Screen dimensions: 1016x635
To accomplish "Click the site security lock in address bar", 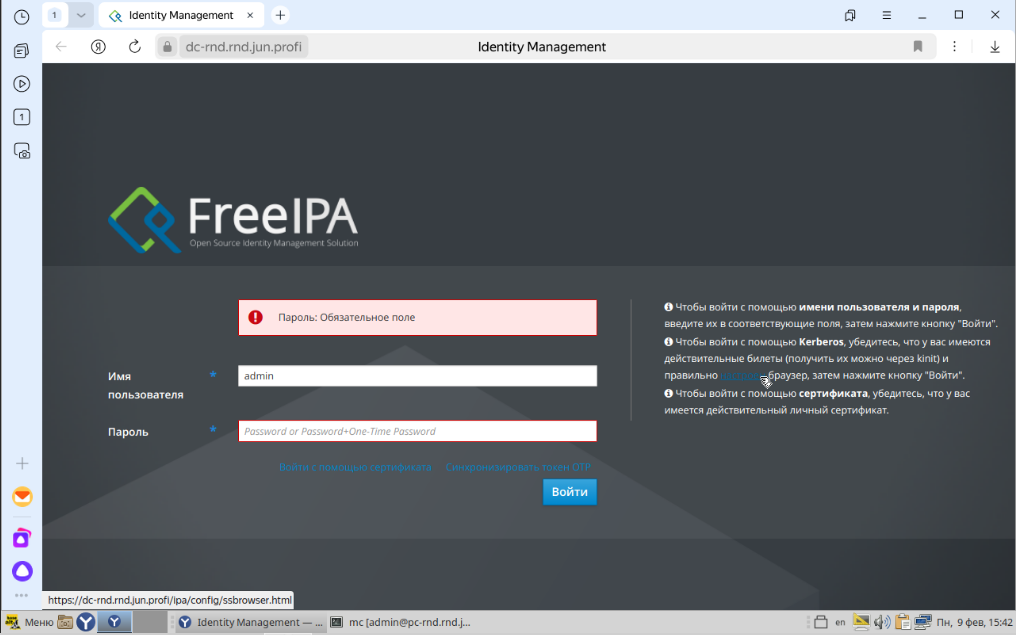I will [166, 45].
